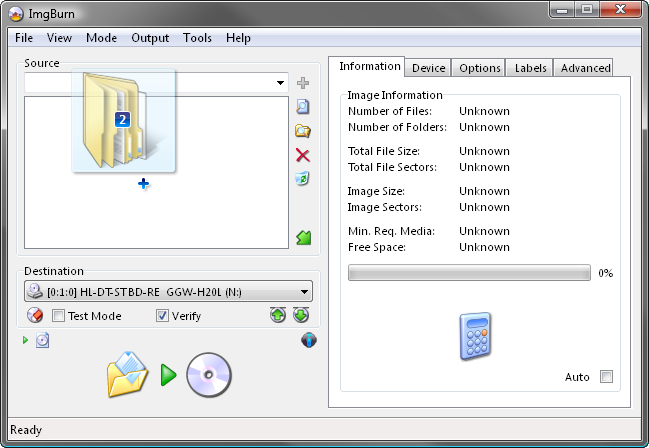
Task: Click the blue calculator icon
Action: coord(475,336)
